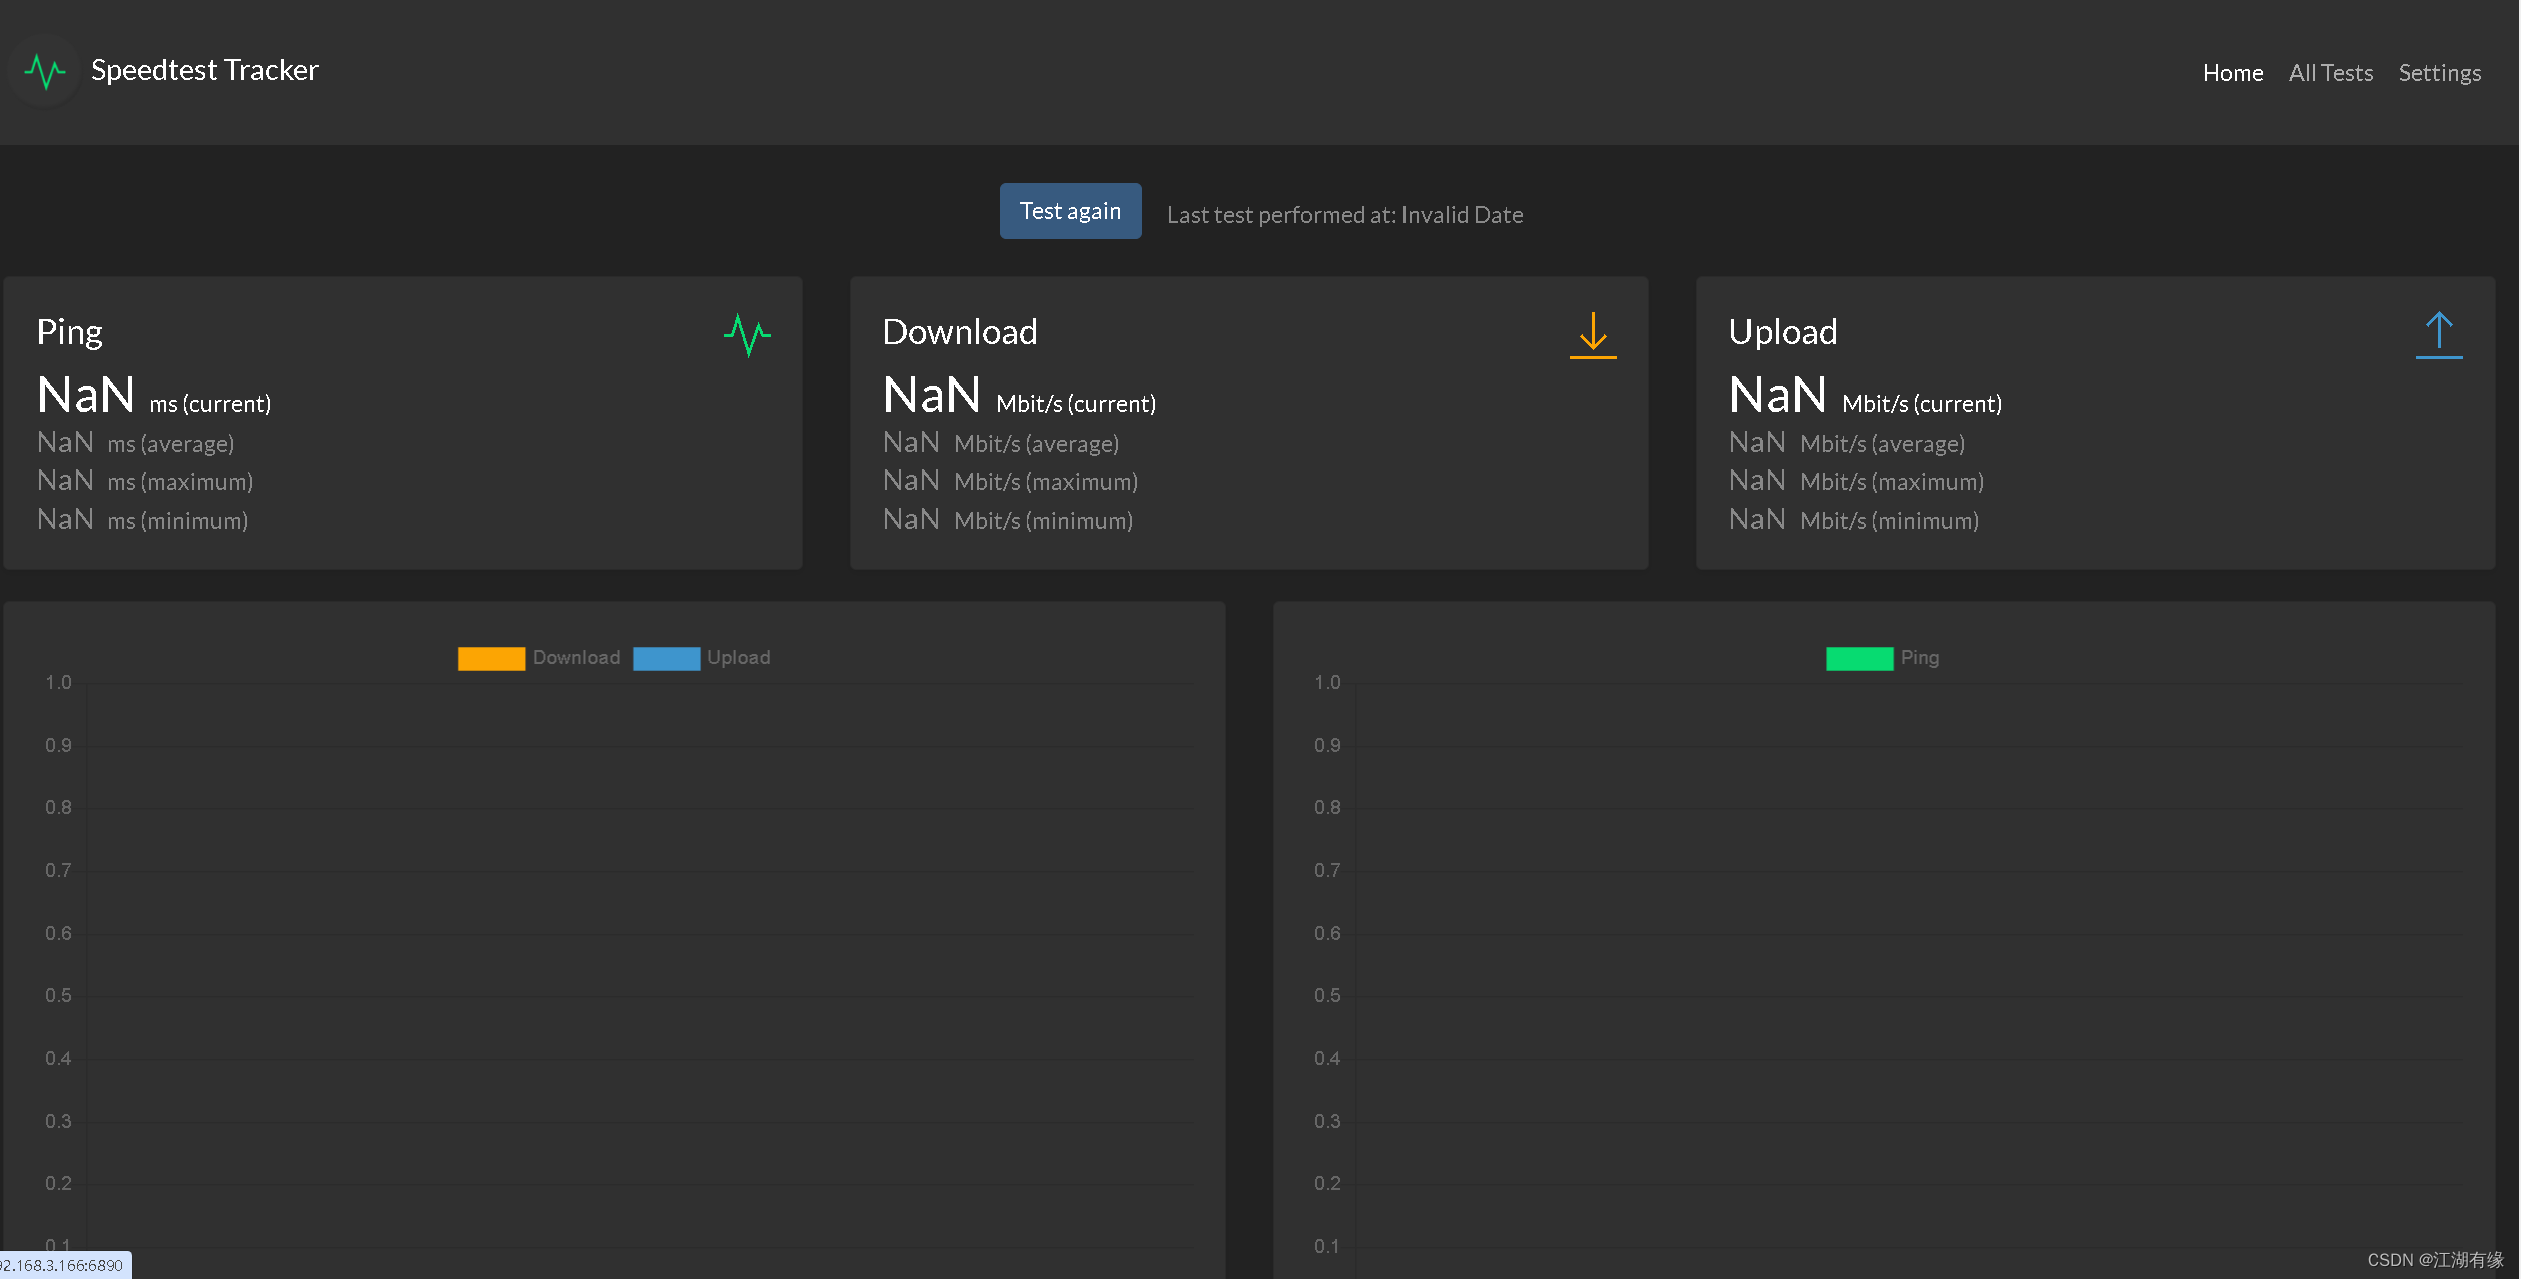Screen dimensions: 2521x1279
Task: Click the blue Upload legend swatch
Action: click(666, 658)
